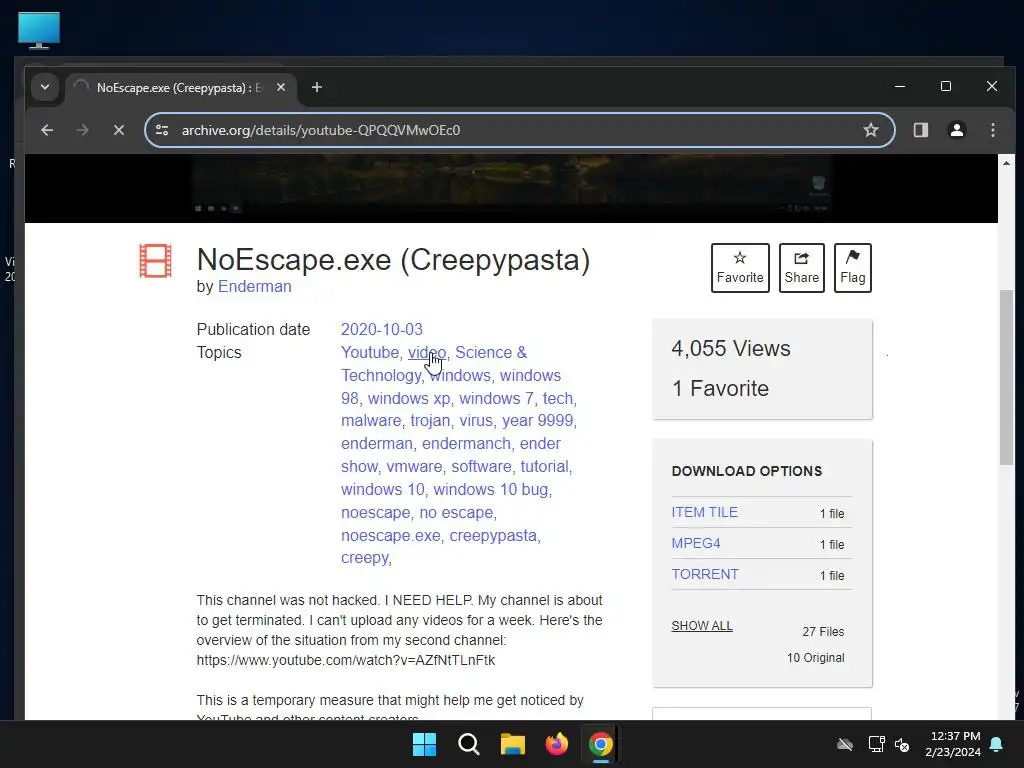The image size is (1024, 768).
Task: Open File Explorer from the taskbar
Action: click(513, 744)
